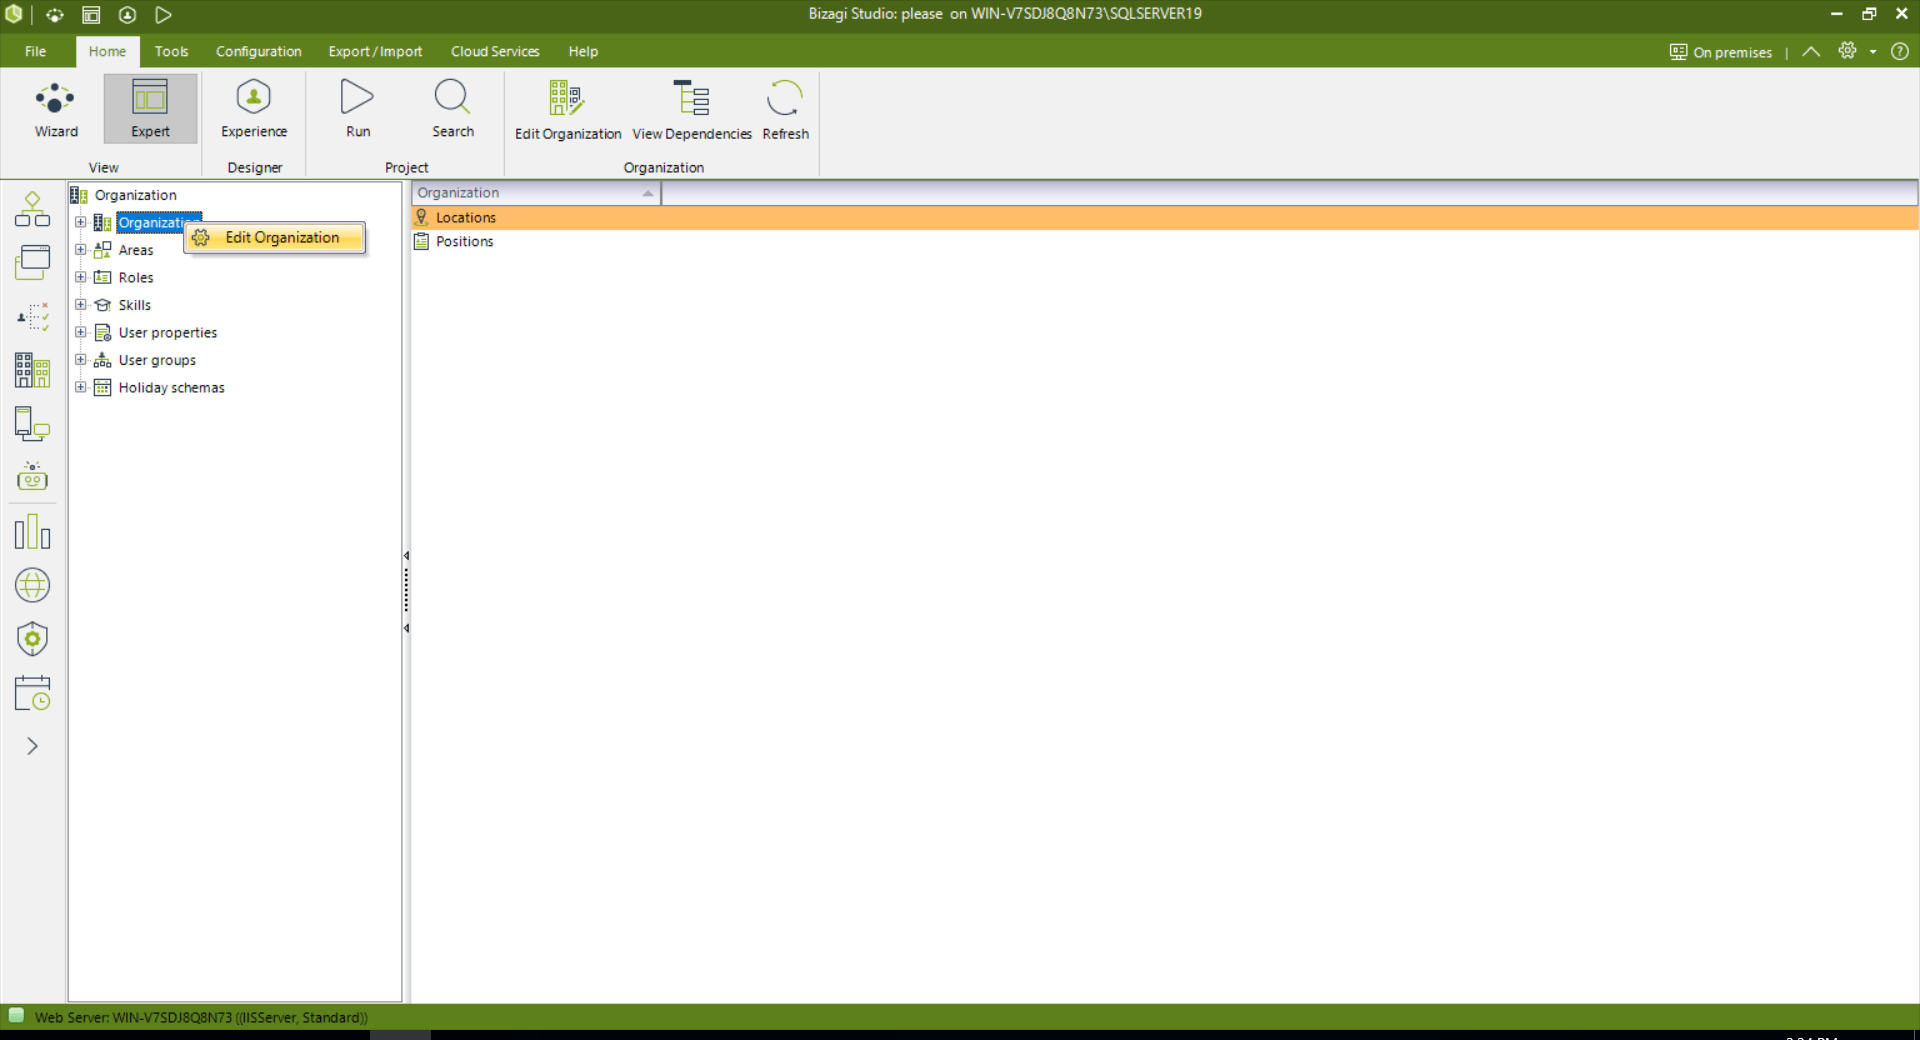
Task: Select the root Organization tree item
Action: point(135,195)
